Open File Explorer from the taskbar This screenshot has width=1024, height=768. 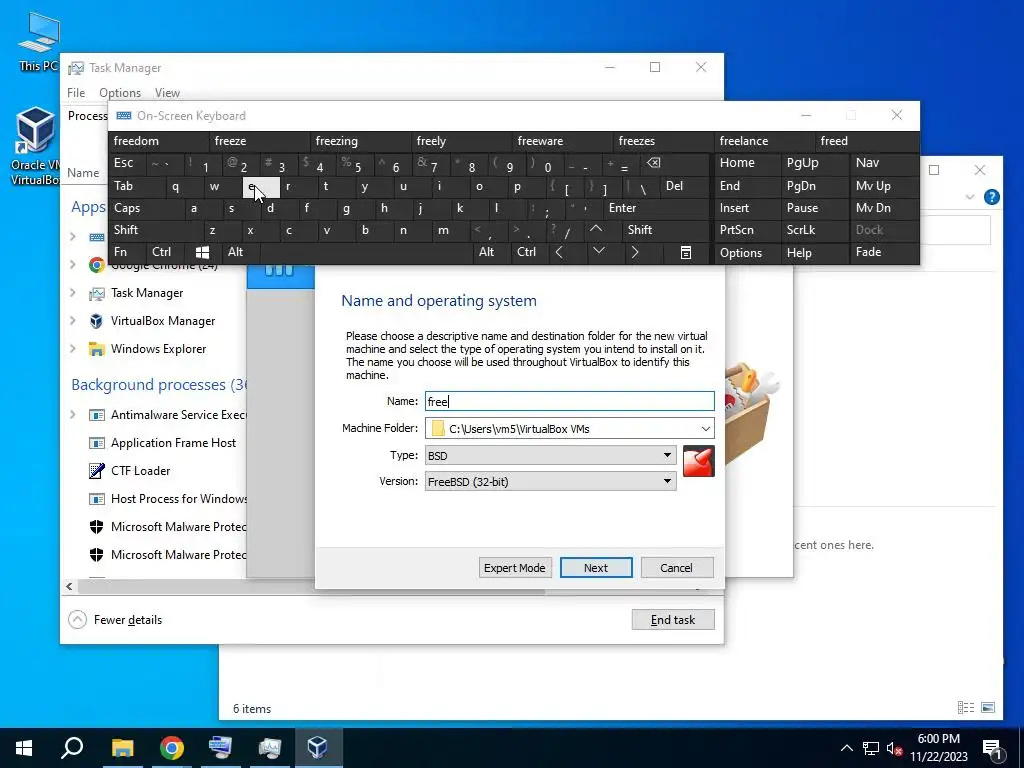tap(122, 748)
